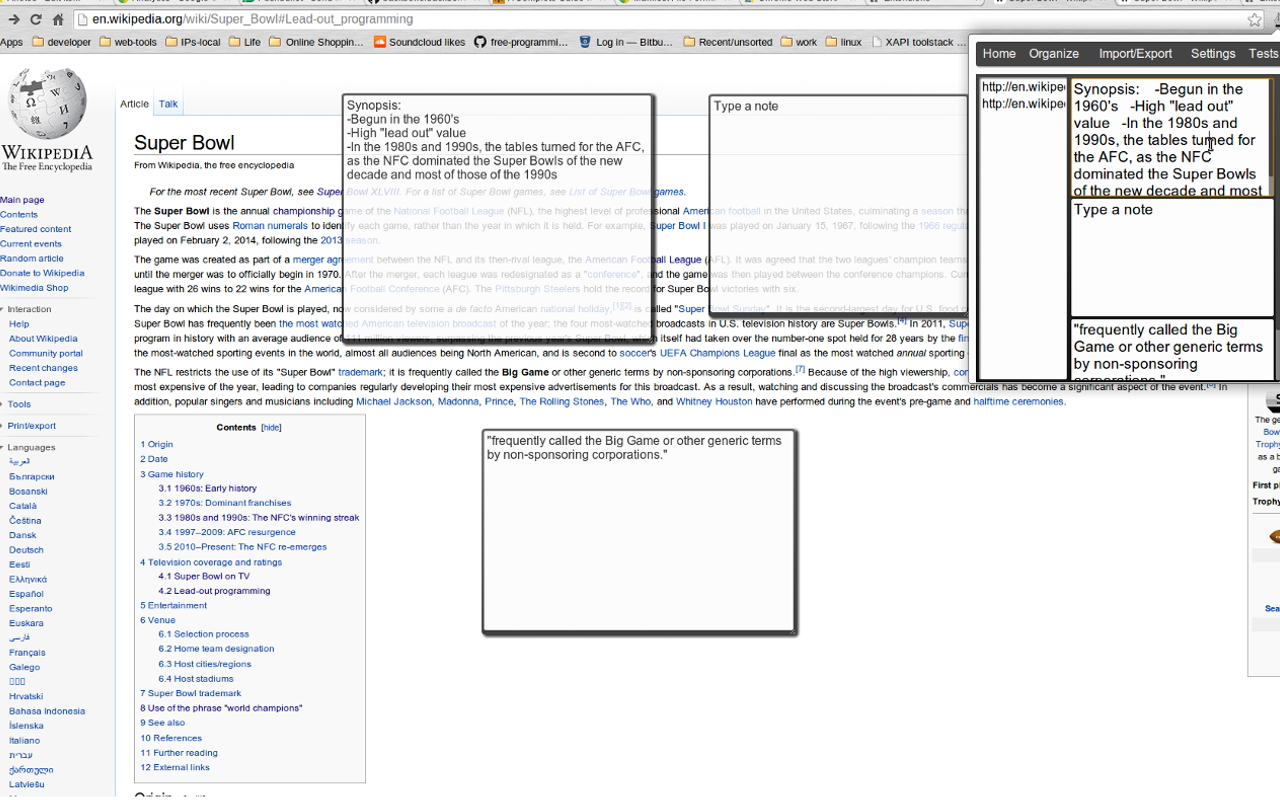Open the Recent/unsorted bookmarks folder

click(728, 42)
